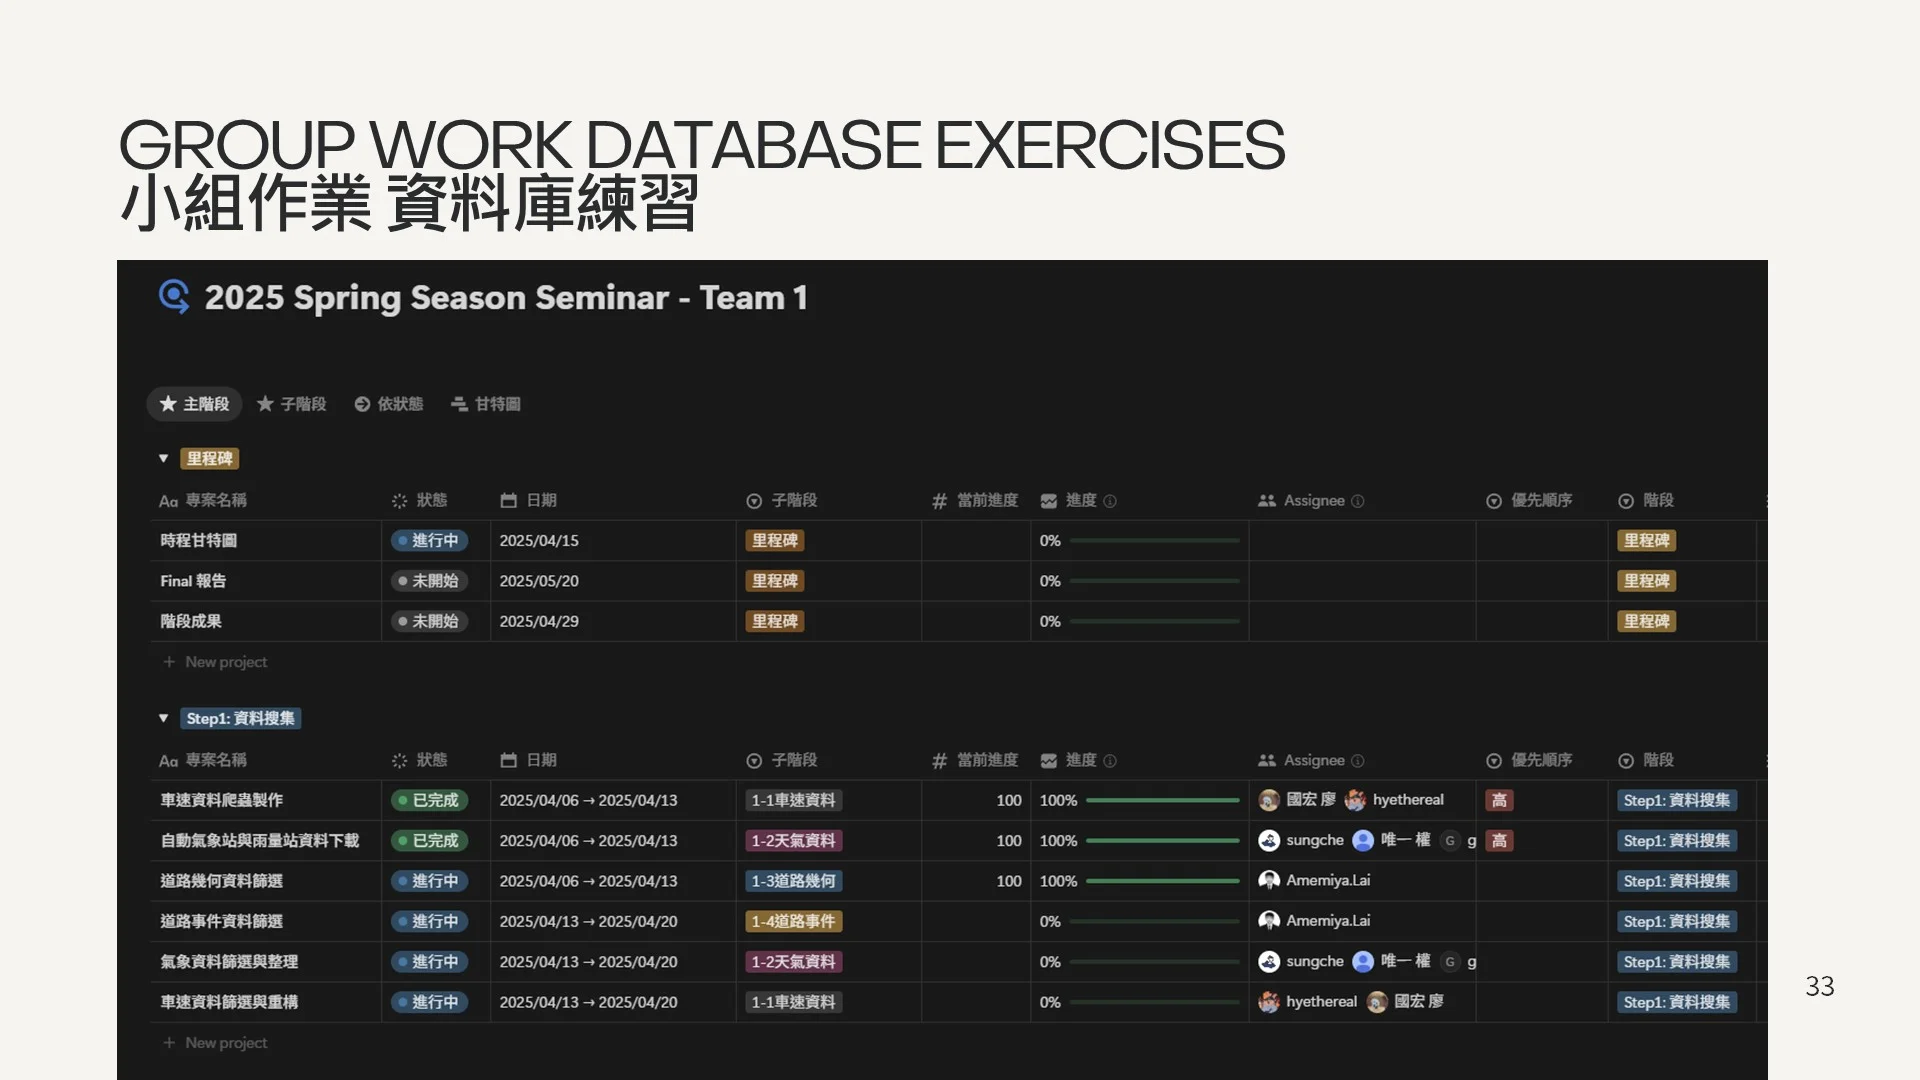Switch to the 甘特圖 tab

tap(497, 404)
